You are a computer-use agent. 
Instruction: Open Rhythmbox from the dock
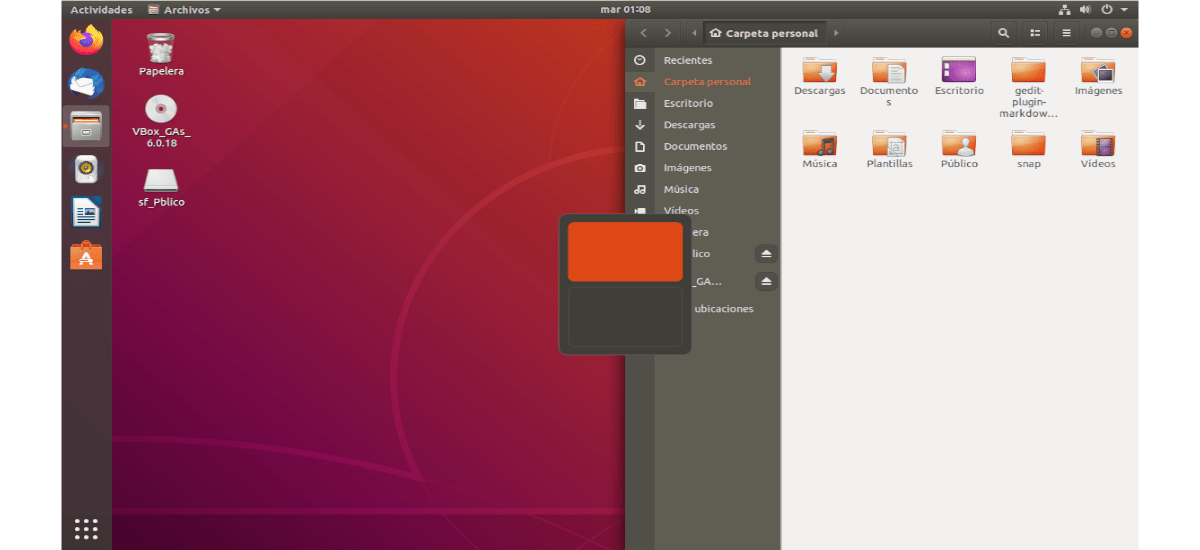pyautogui.click(x=86, y=170)
